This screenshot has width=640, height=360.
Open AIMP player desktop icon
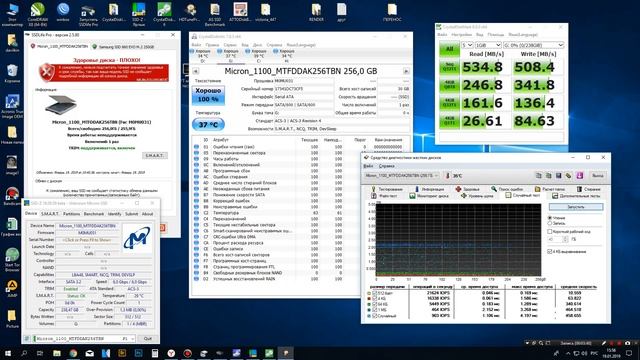tap(12, 288)
